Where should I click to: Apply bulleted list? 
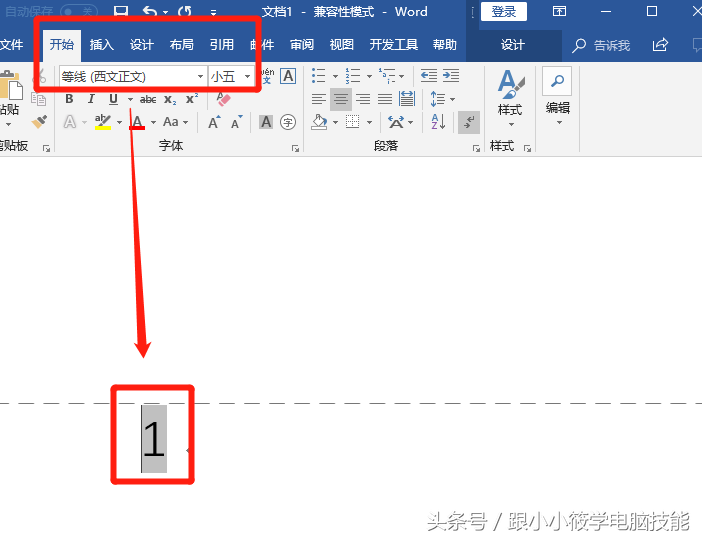319,76
